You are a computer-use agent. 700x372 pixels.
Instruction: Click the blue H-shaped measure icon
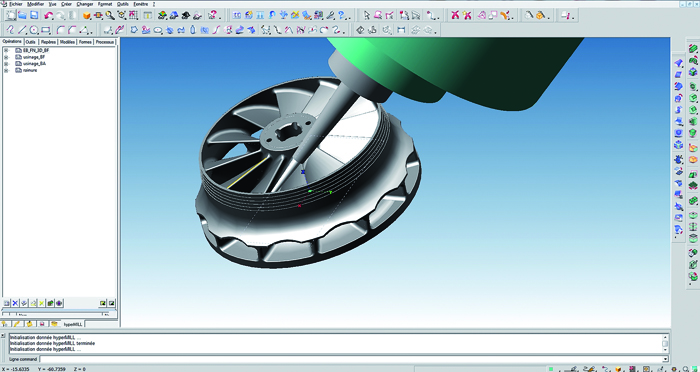pos(401,30)
